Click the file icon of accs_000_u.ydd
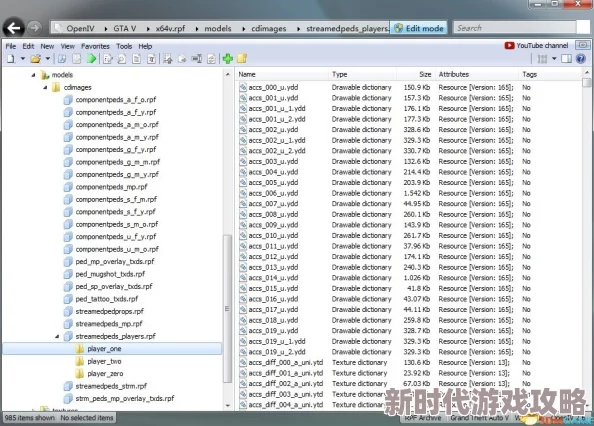Viewport: 594px width, 426px height. pyautogui.click(x=243, y=87)
